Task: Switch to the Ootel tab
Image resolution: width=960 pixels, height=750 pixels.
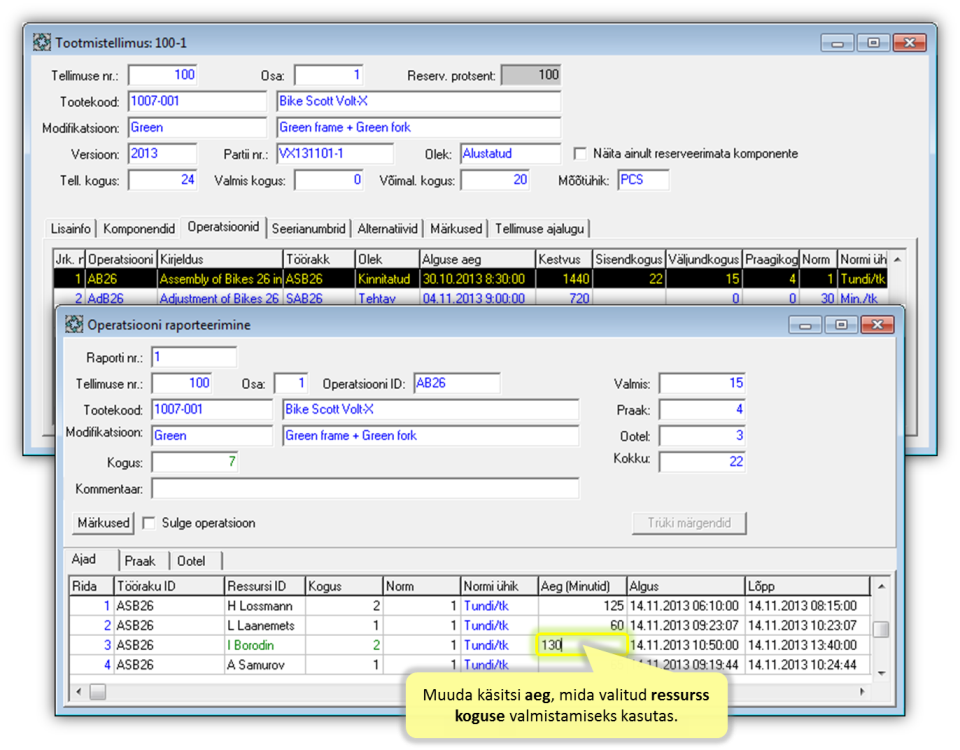Action: pyautogui.click(x=191, y=561)
